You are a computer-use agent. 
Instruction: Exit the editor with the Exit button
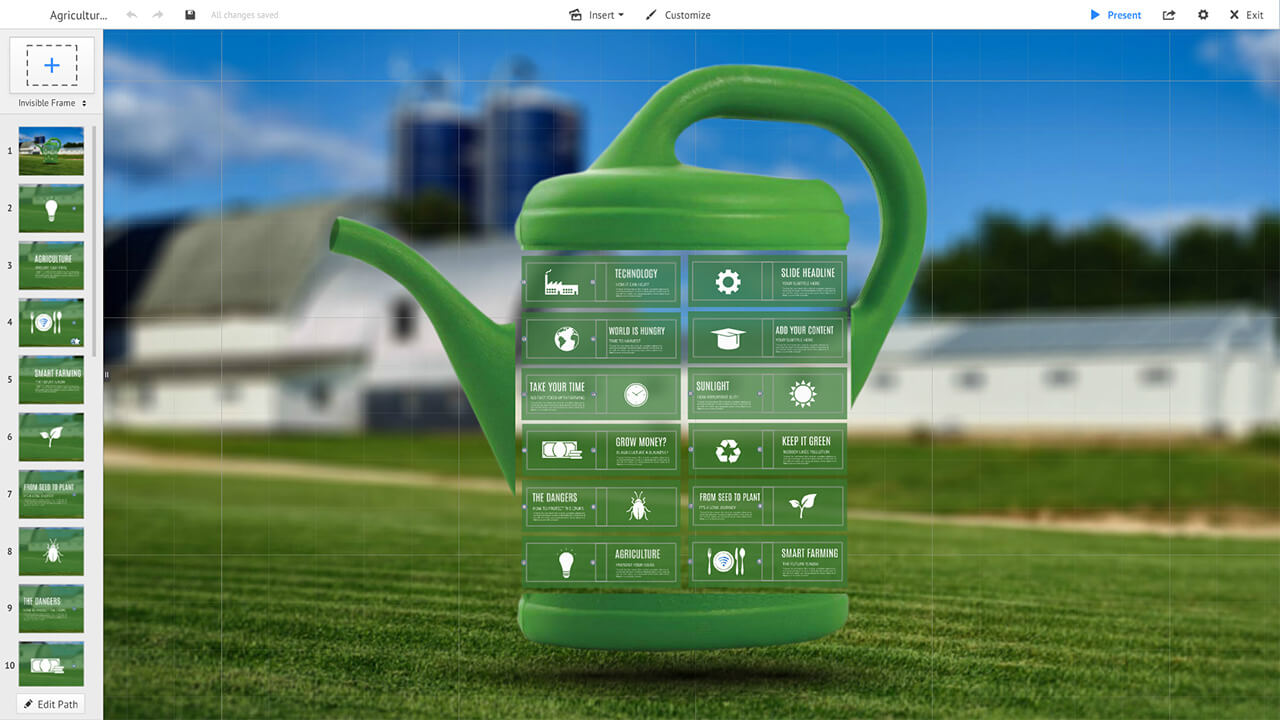point(1246,15)
